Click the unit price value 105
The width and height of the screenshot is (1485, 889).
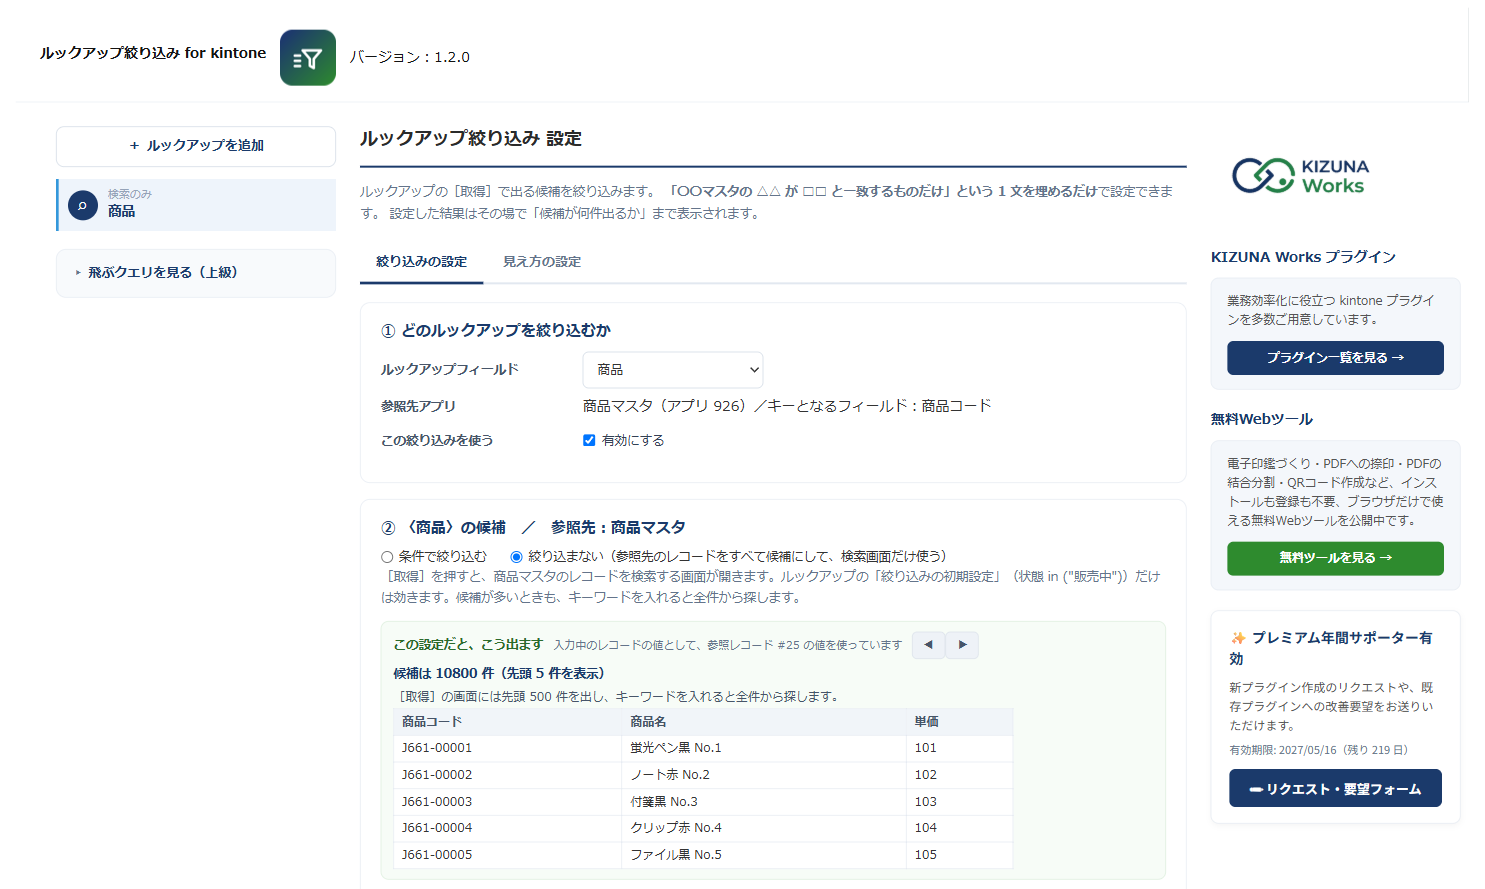pyautogui.click(x=926, y=855)
